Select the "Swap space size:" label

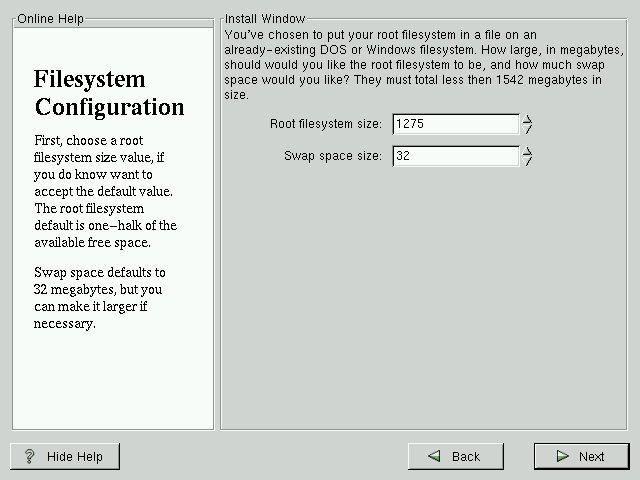332,156
